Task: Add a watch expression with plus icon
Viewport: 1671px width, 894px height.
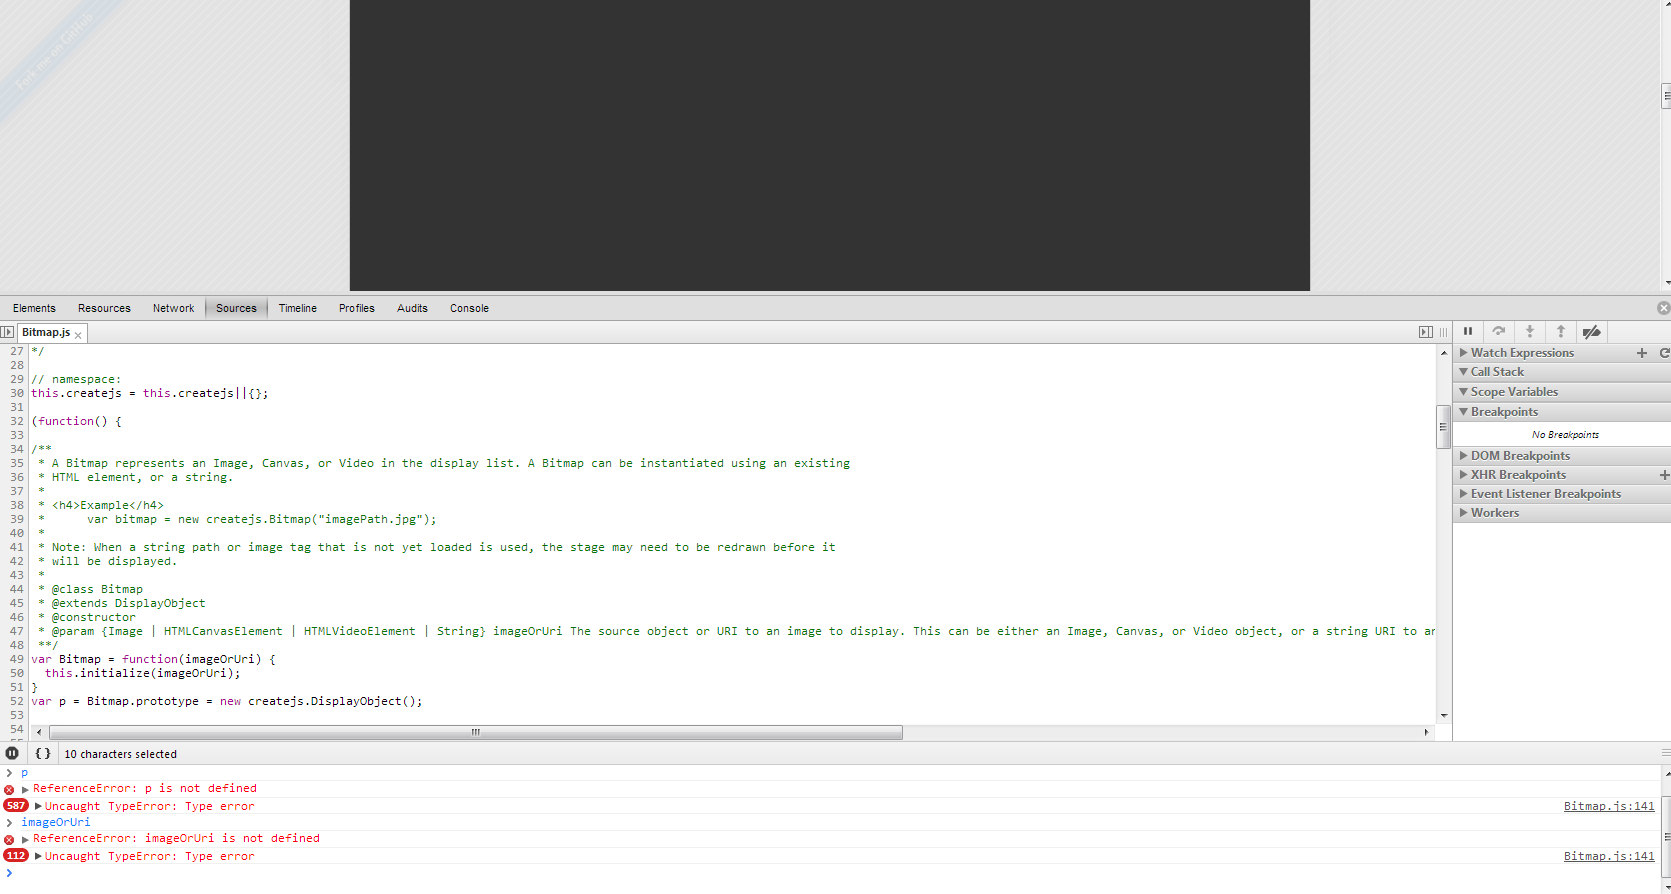Action: pos(1641,353)
